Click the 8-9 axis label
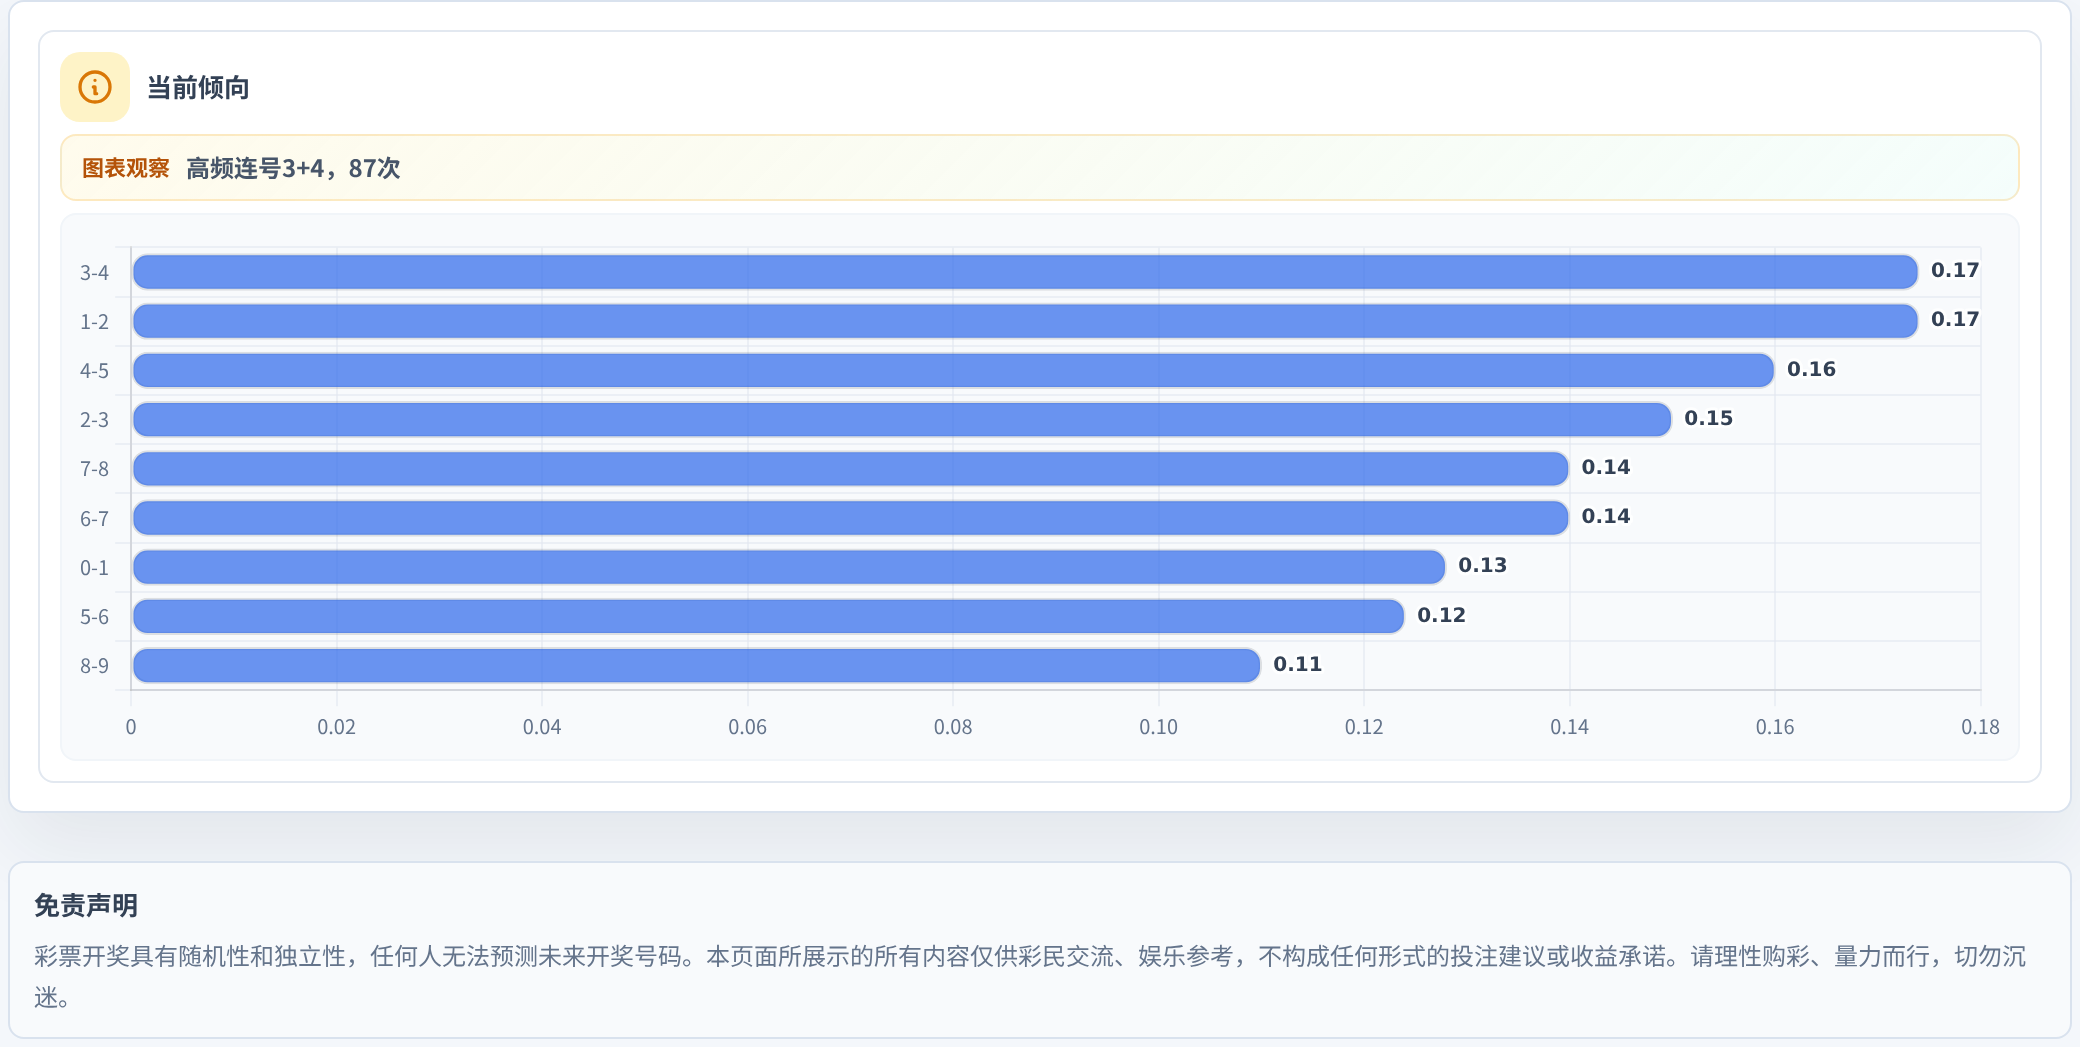2080x1047 pixels. click(94, 665)
